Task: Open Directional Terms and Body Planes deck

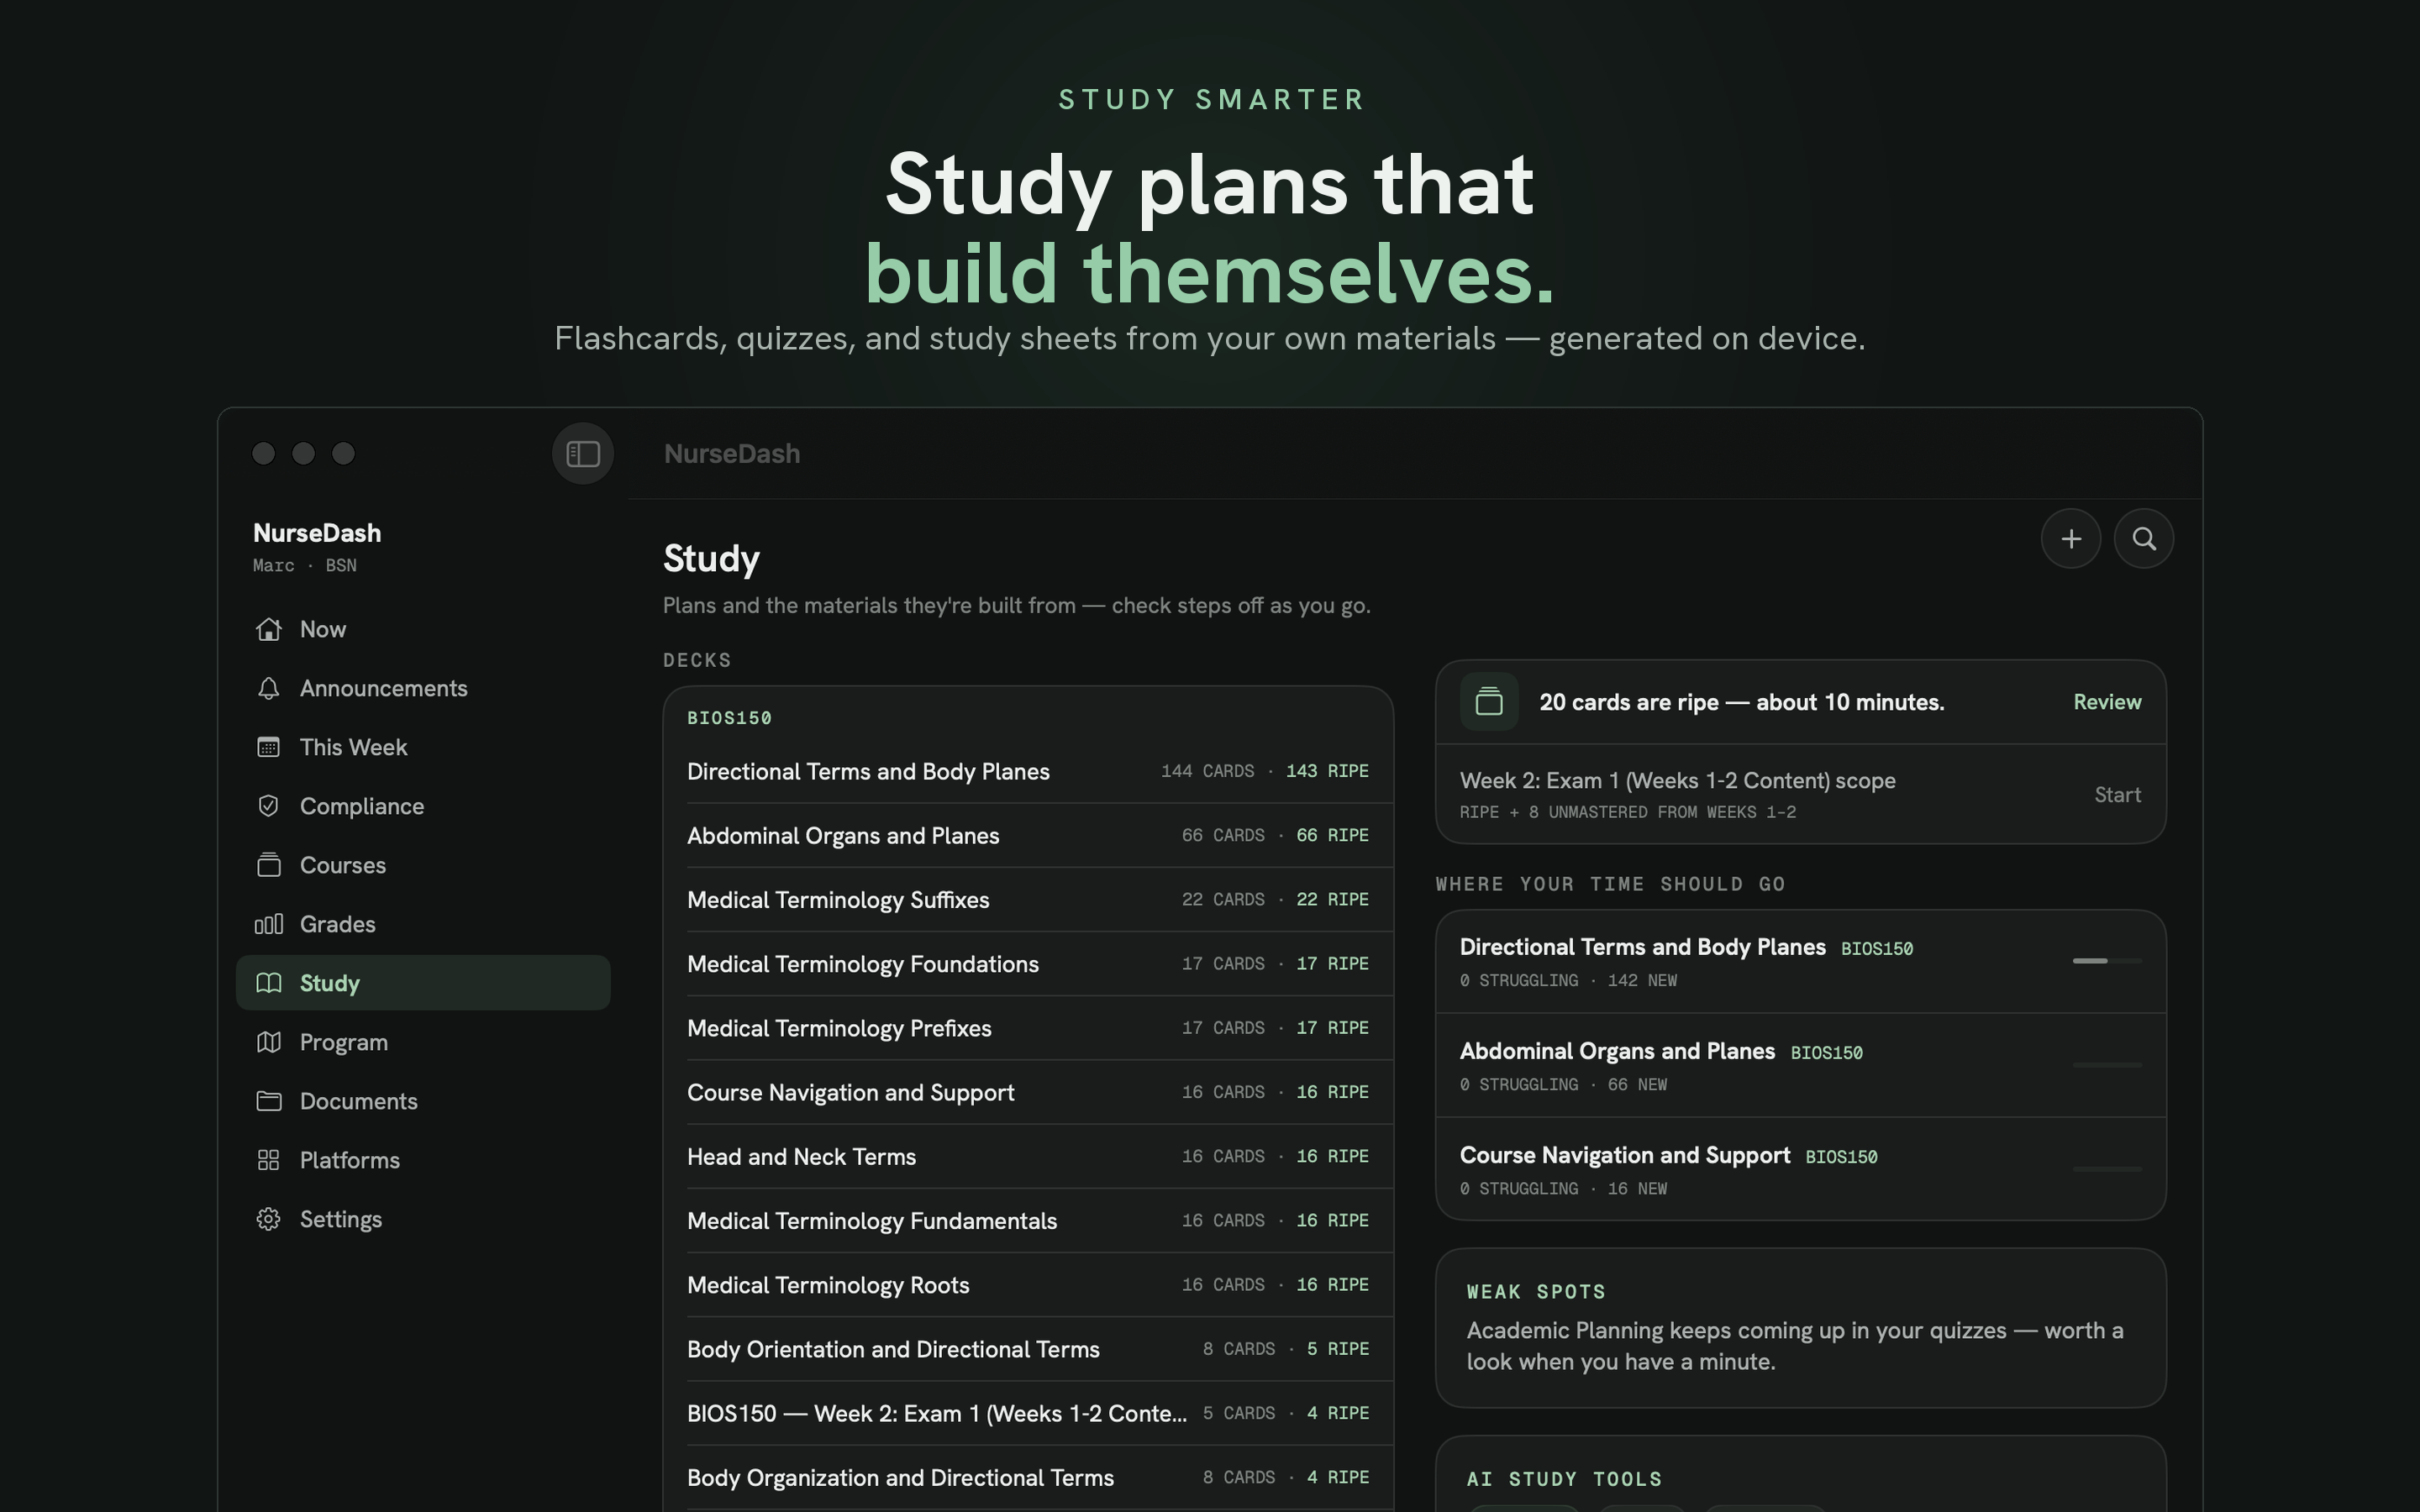Action: click(x=1028, y=771)
